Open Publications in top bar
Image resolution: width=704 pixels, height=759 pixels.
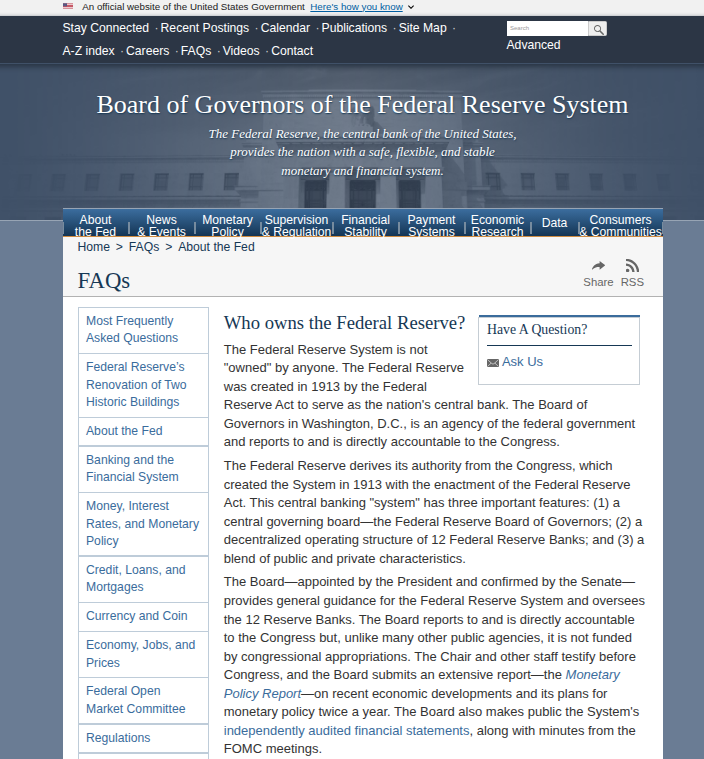(354, 28)
